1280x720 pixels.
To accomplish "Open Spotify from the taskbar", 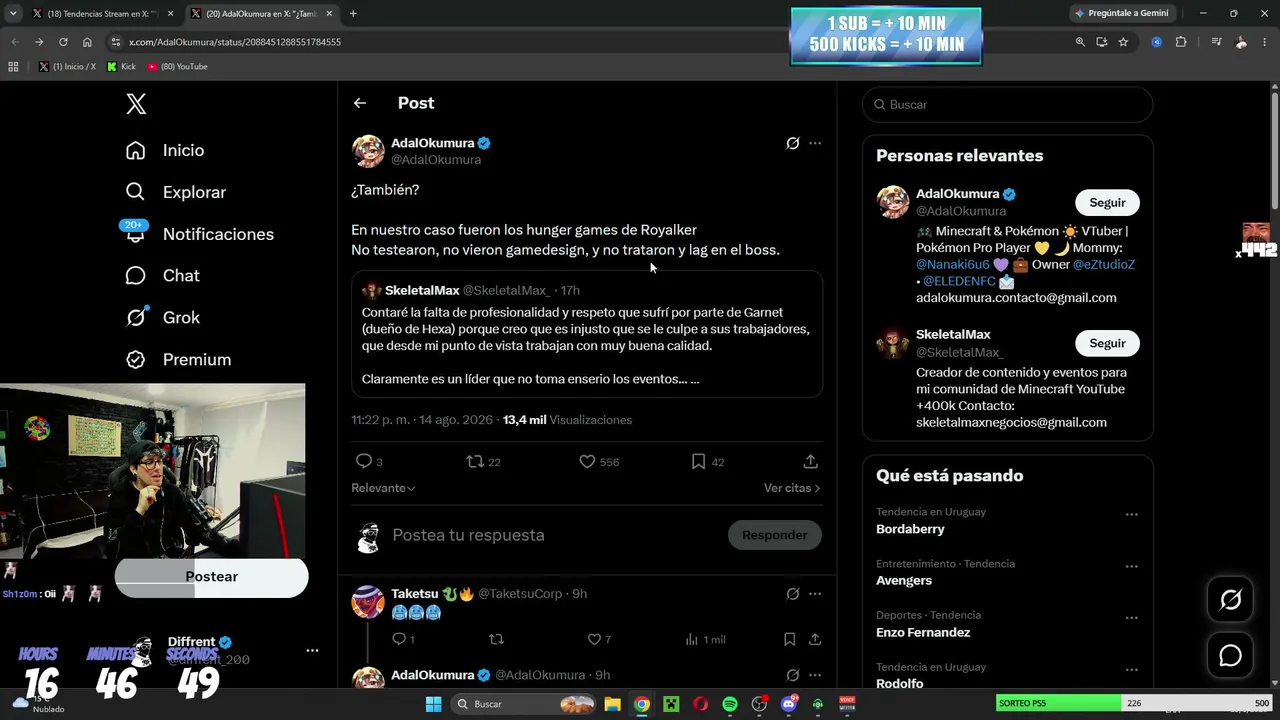I will click(x=730, y=704).
